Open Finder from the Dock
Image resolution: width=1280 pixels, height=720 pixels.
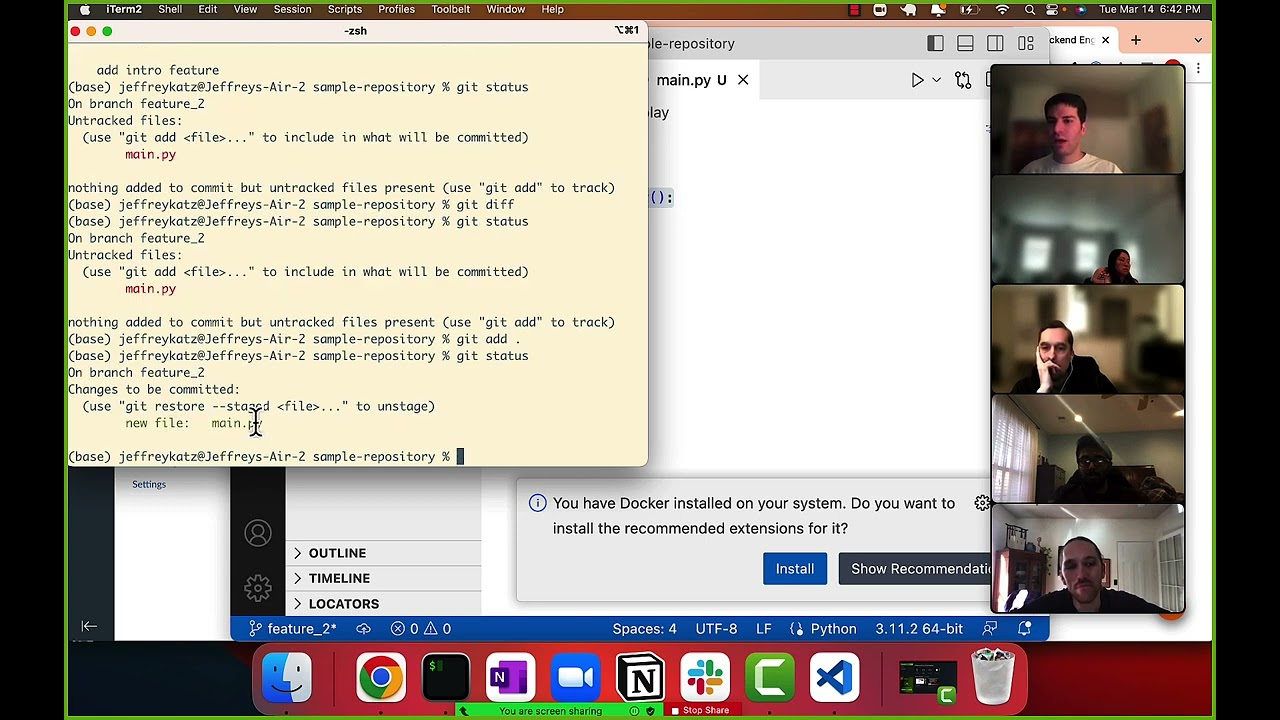pyautogui.click(x=287, y=676)
